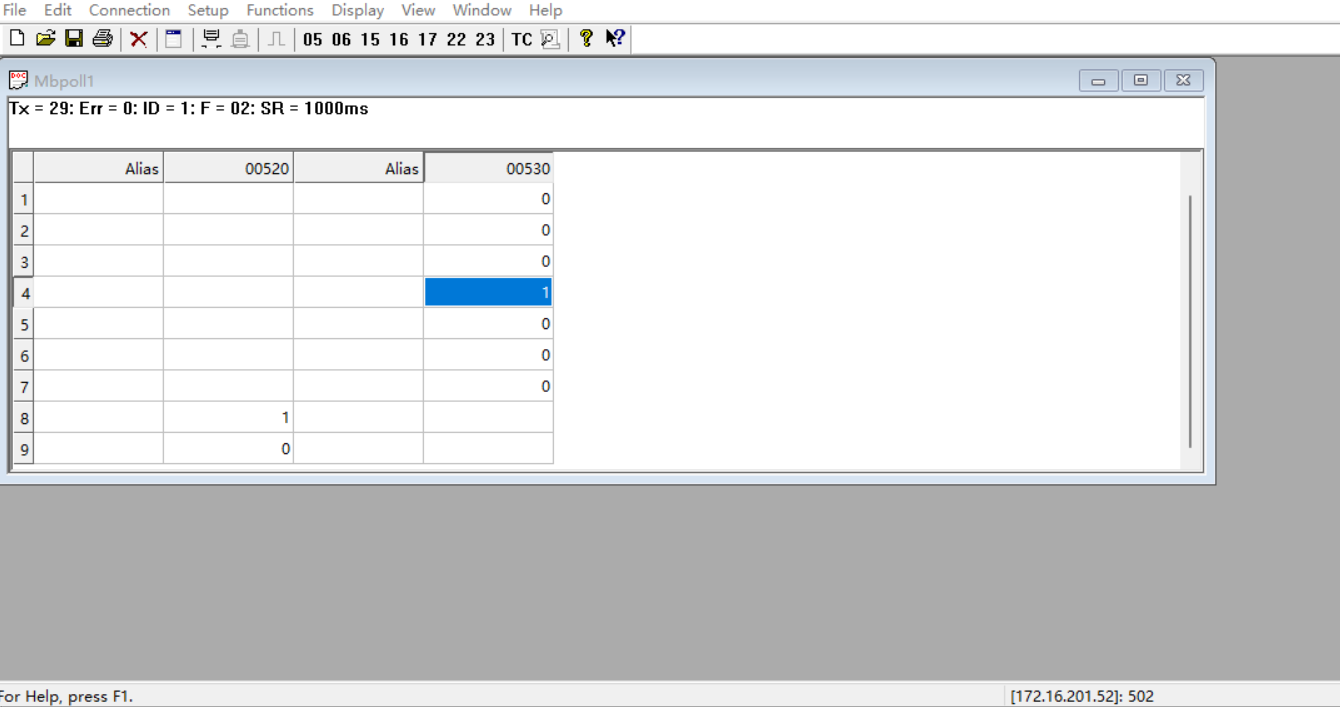Image resolution: width=1340 pixels, height=707 pixels.
Task: Select row header number 8
Action: (23, 418)
